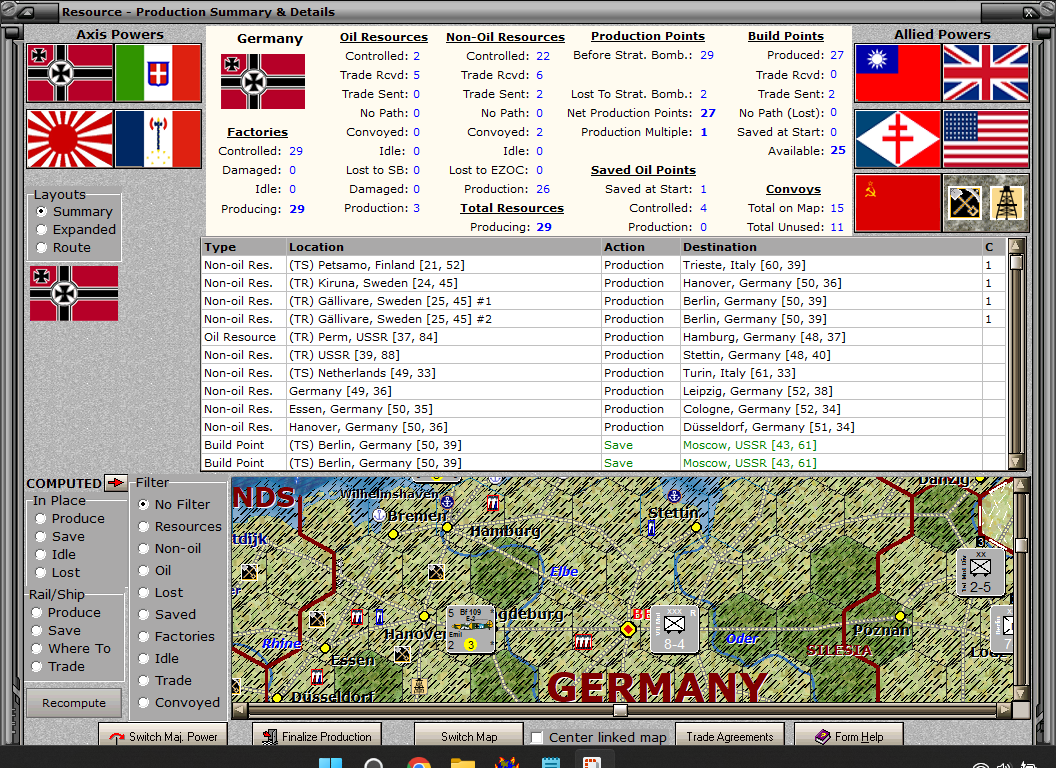Select the United Kingdom flag
This screenshot has height=768, width=1056.
[986, 73]
